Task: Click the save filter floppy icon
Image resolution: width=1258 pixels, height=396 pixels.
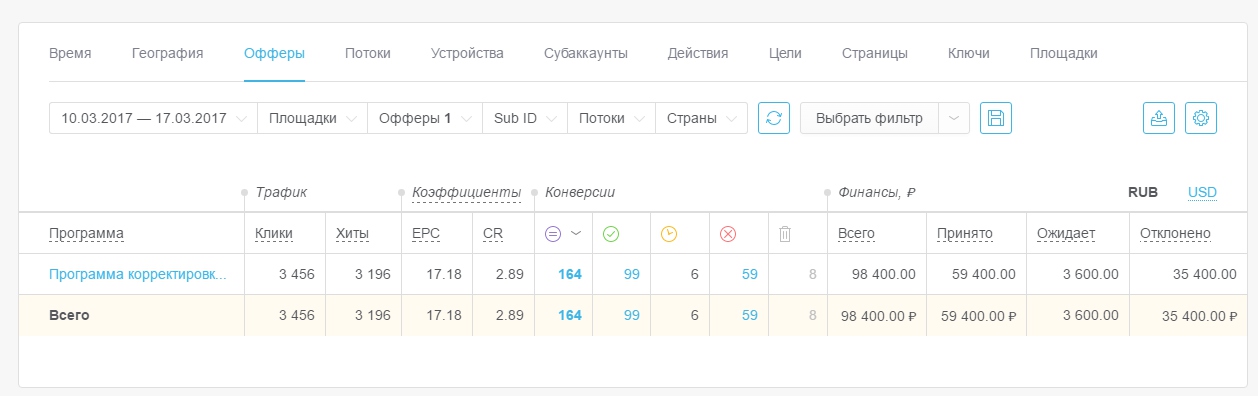Action: click(x=996, y=118)
